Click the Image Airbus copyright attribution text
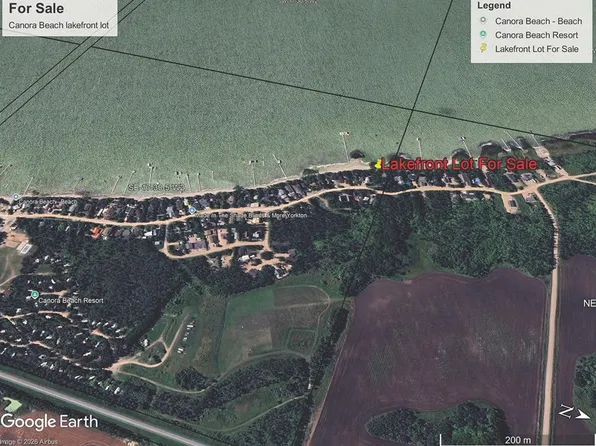Screen dimensions: 596x446 tap(29, 442)
